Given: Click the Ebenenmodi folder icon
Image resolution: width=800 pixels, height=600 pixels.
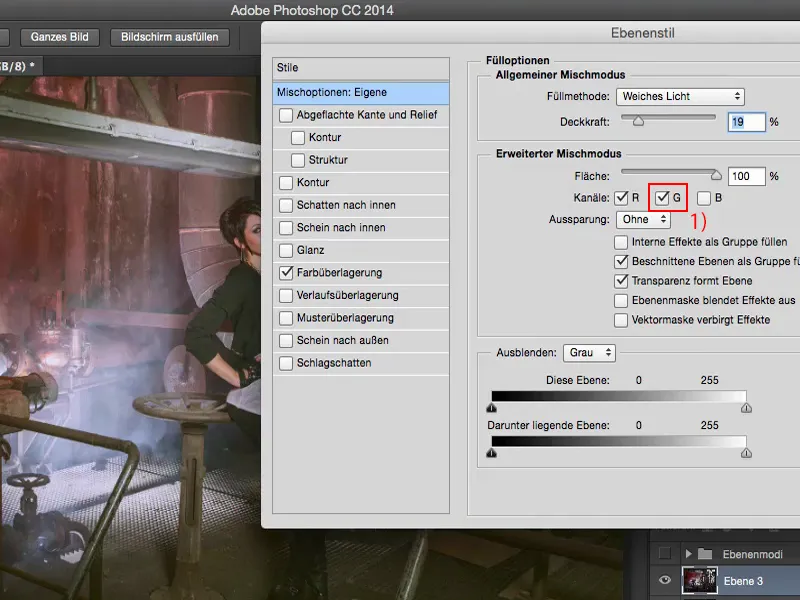Looking at the screenshot, I should (705, 554).
